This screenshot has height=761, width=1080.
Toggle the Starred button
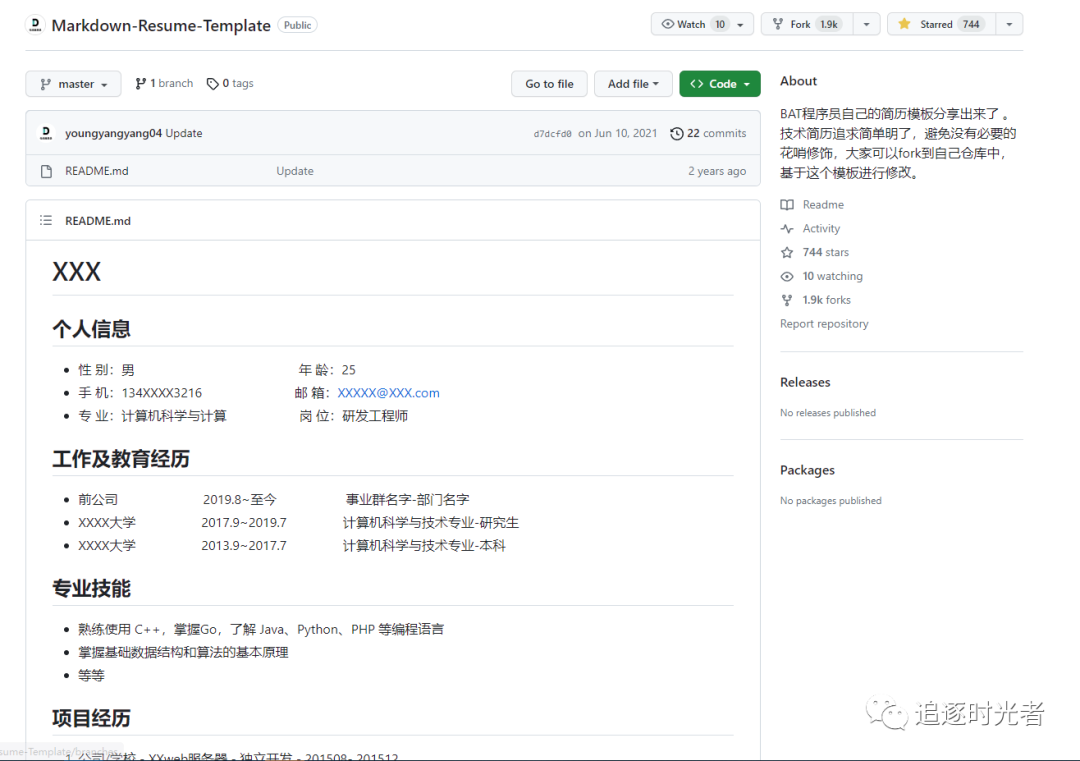coord(941,24)
